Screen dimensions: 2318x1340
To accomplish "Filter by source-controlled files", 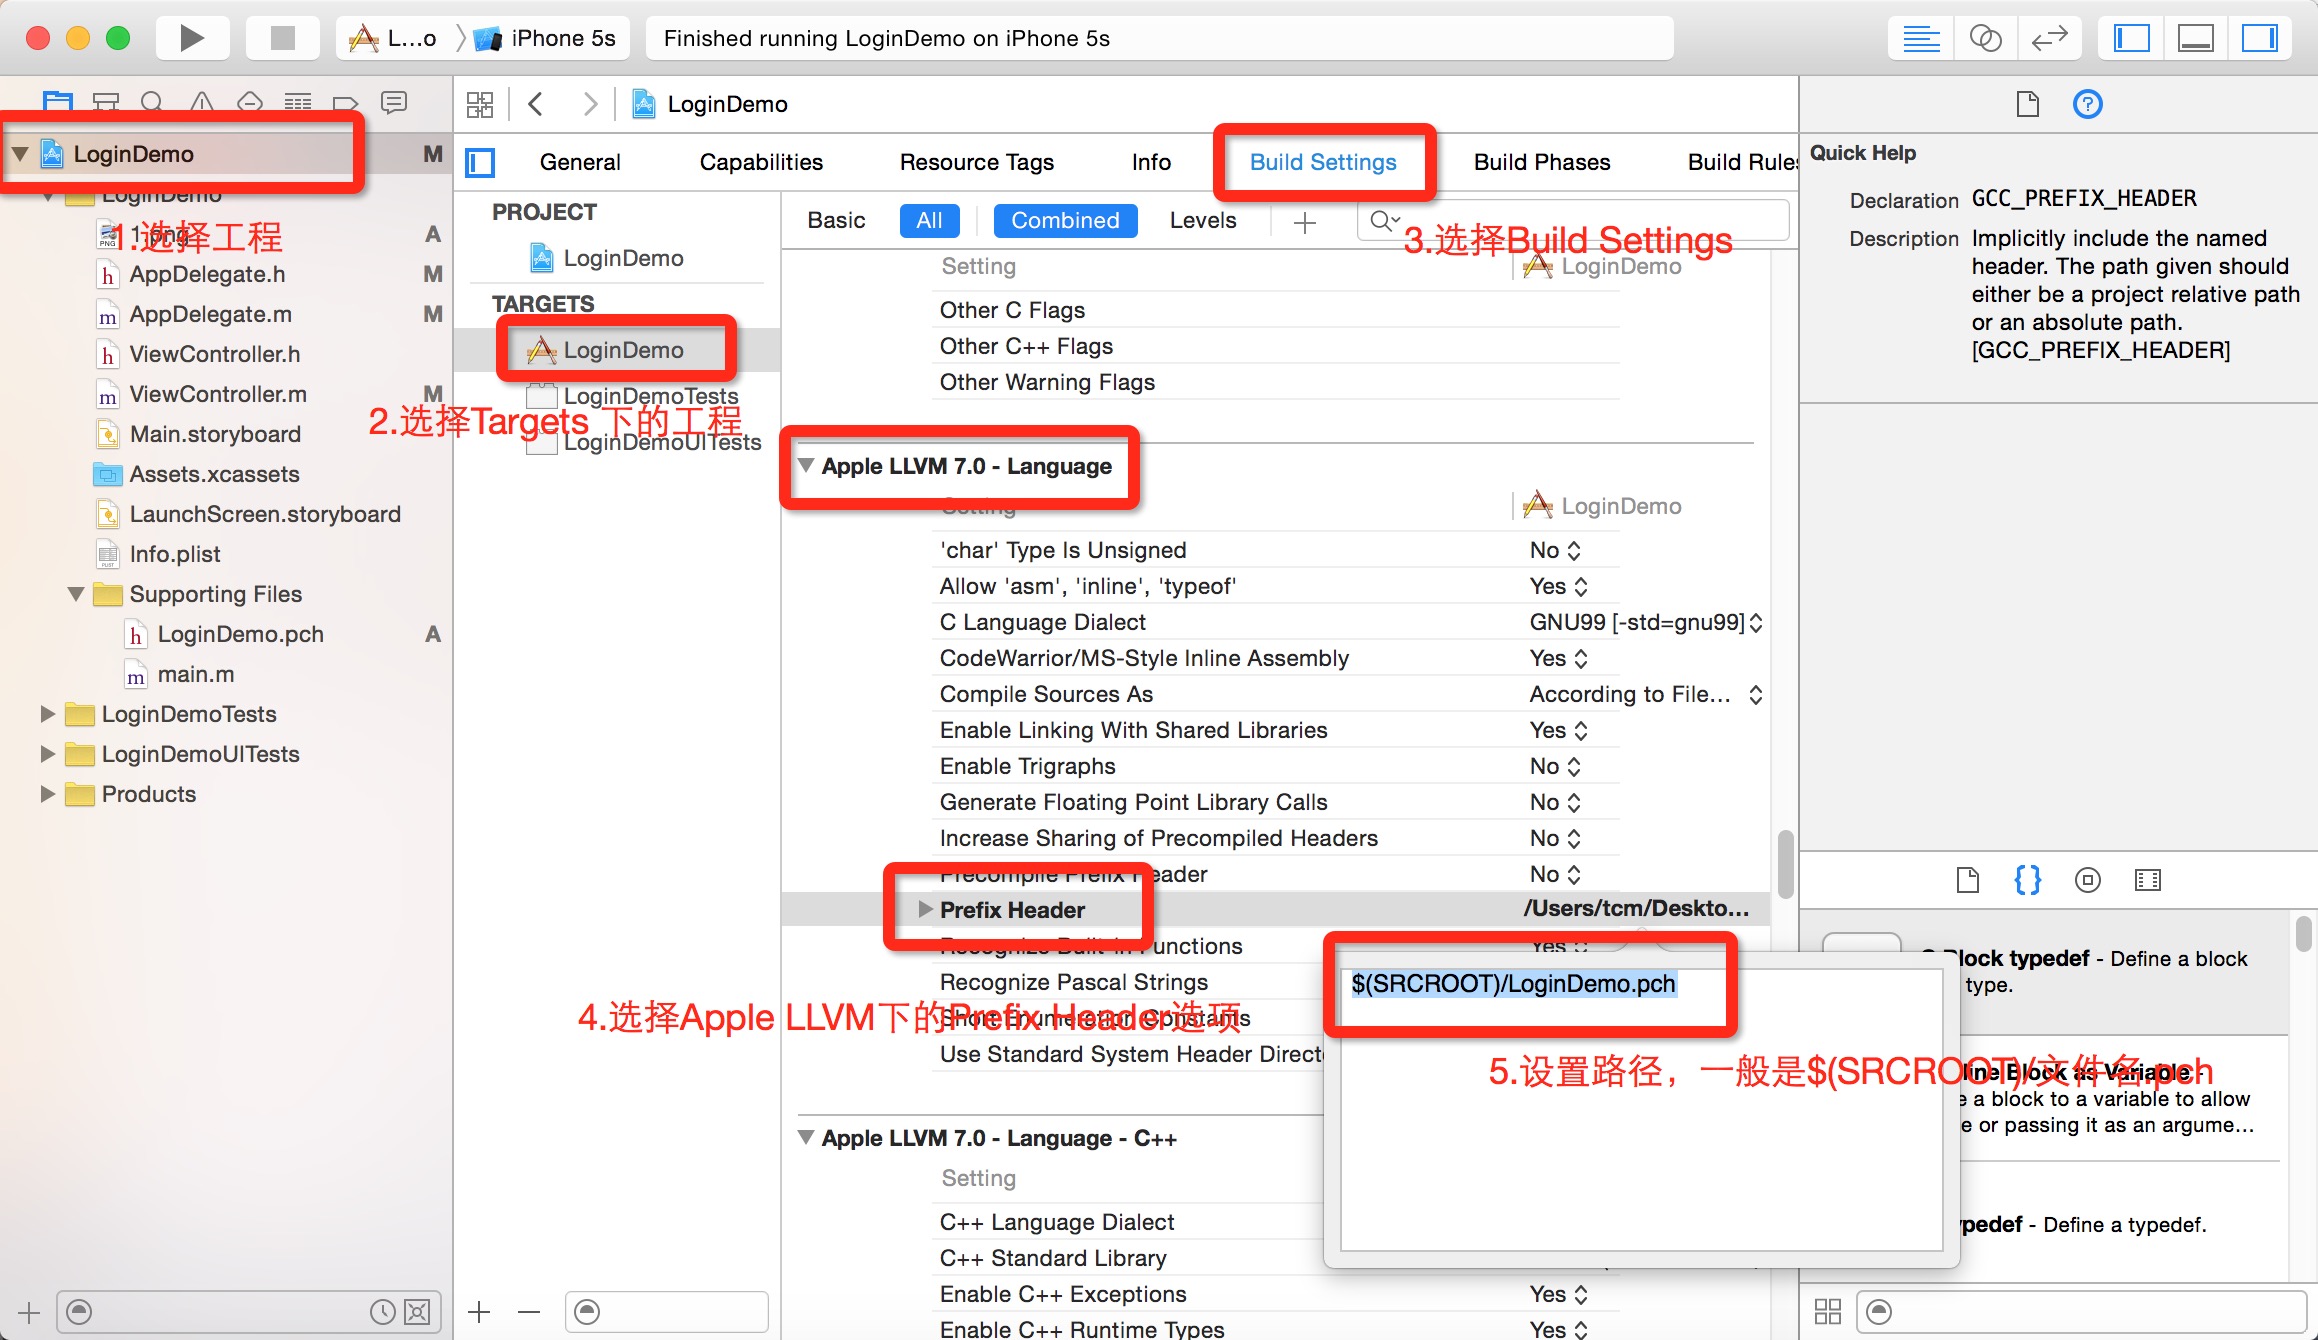I will [417, 1312].
